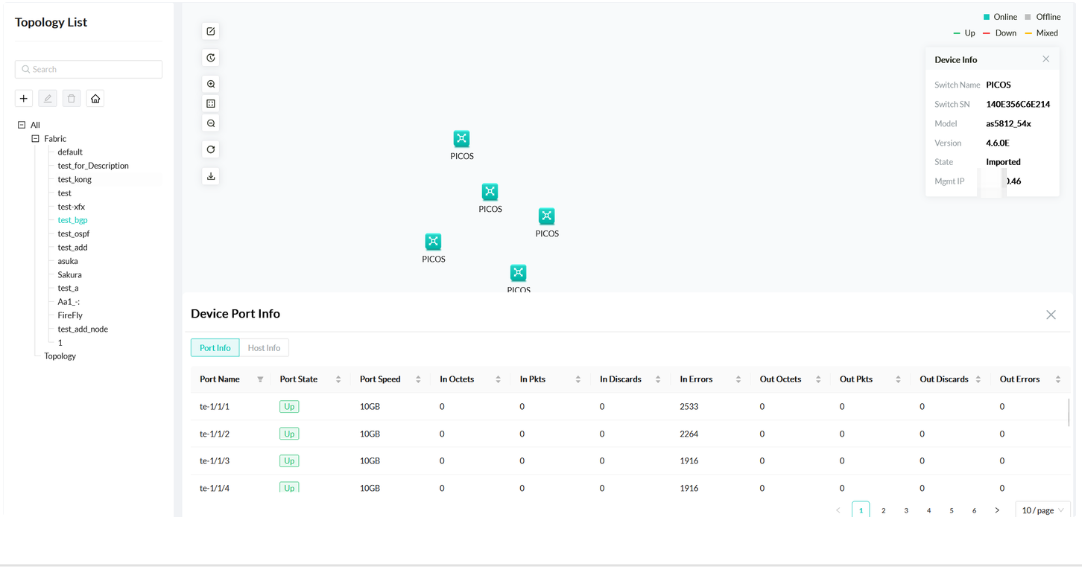Click the add topology plus icon
This screenshot has height=567, width=1082.
24,99
